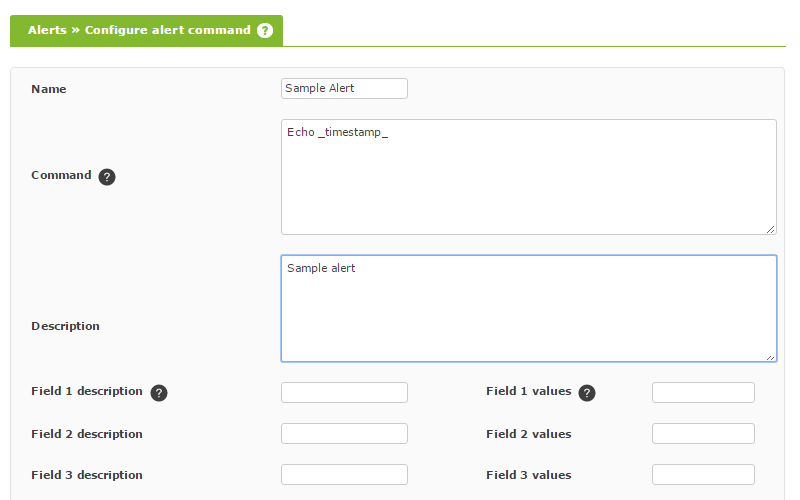Focus the Field 1 values input box
Viewport: 800px width, 500px height.
pos(703,392)
